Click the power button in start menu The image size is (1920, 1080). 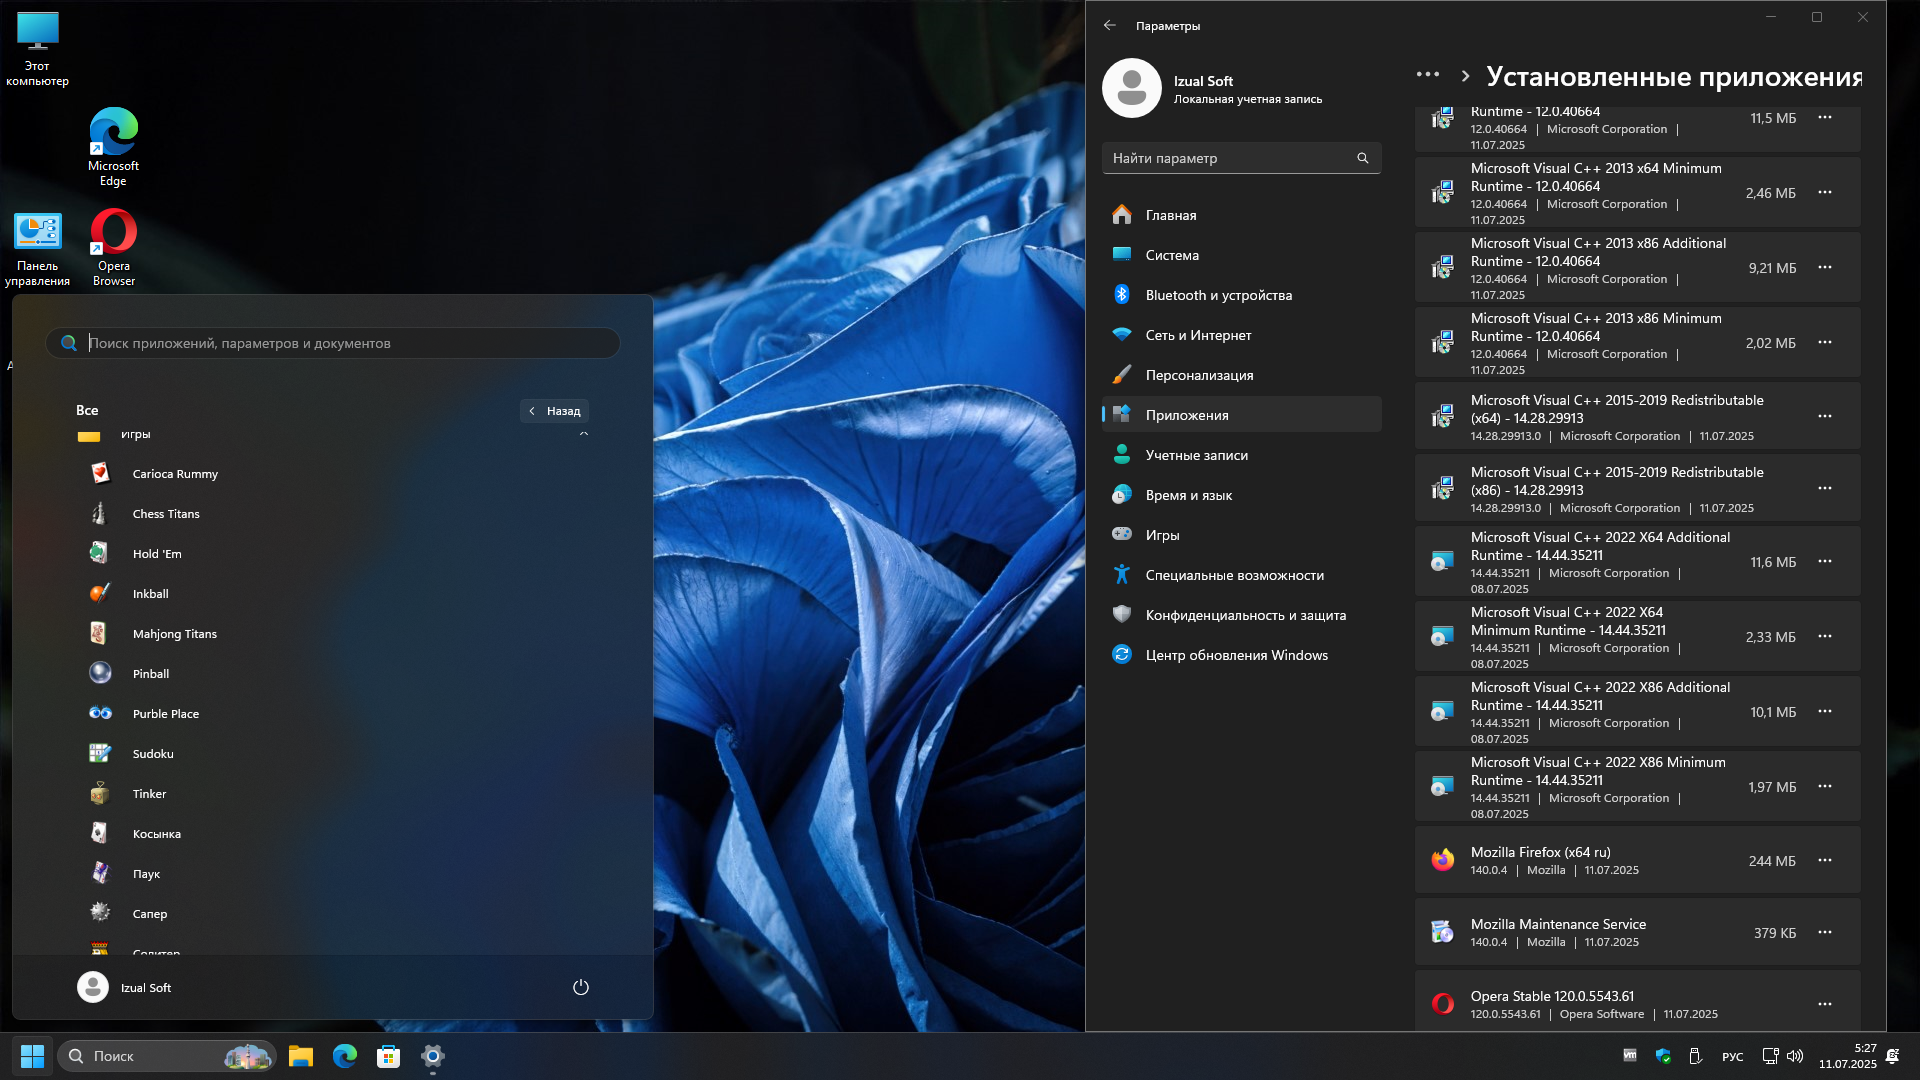(581, 987)
